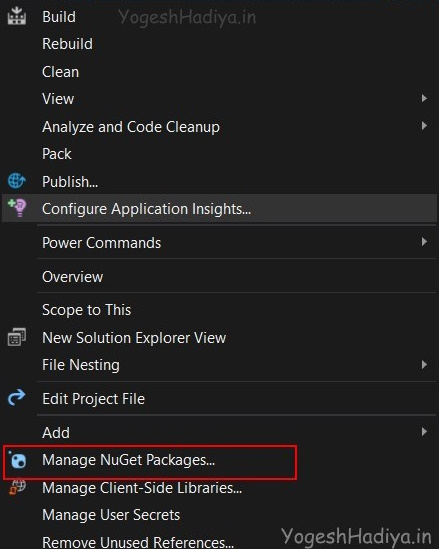The height and width of the screenshot is (549, 439).
Task: Choose Remove Unused References
Action: (138, 542)
